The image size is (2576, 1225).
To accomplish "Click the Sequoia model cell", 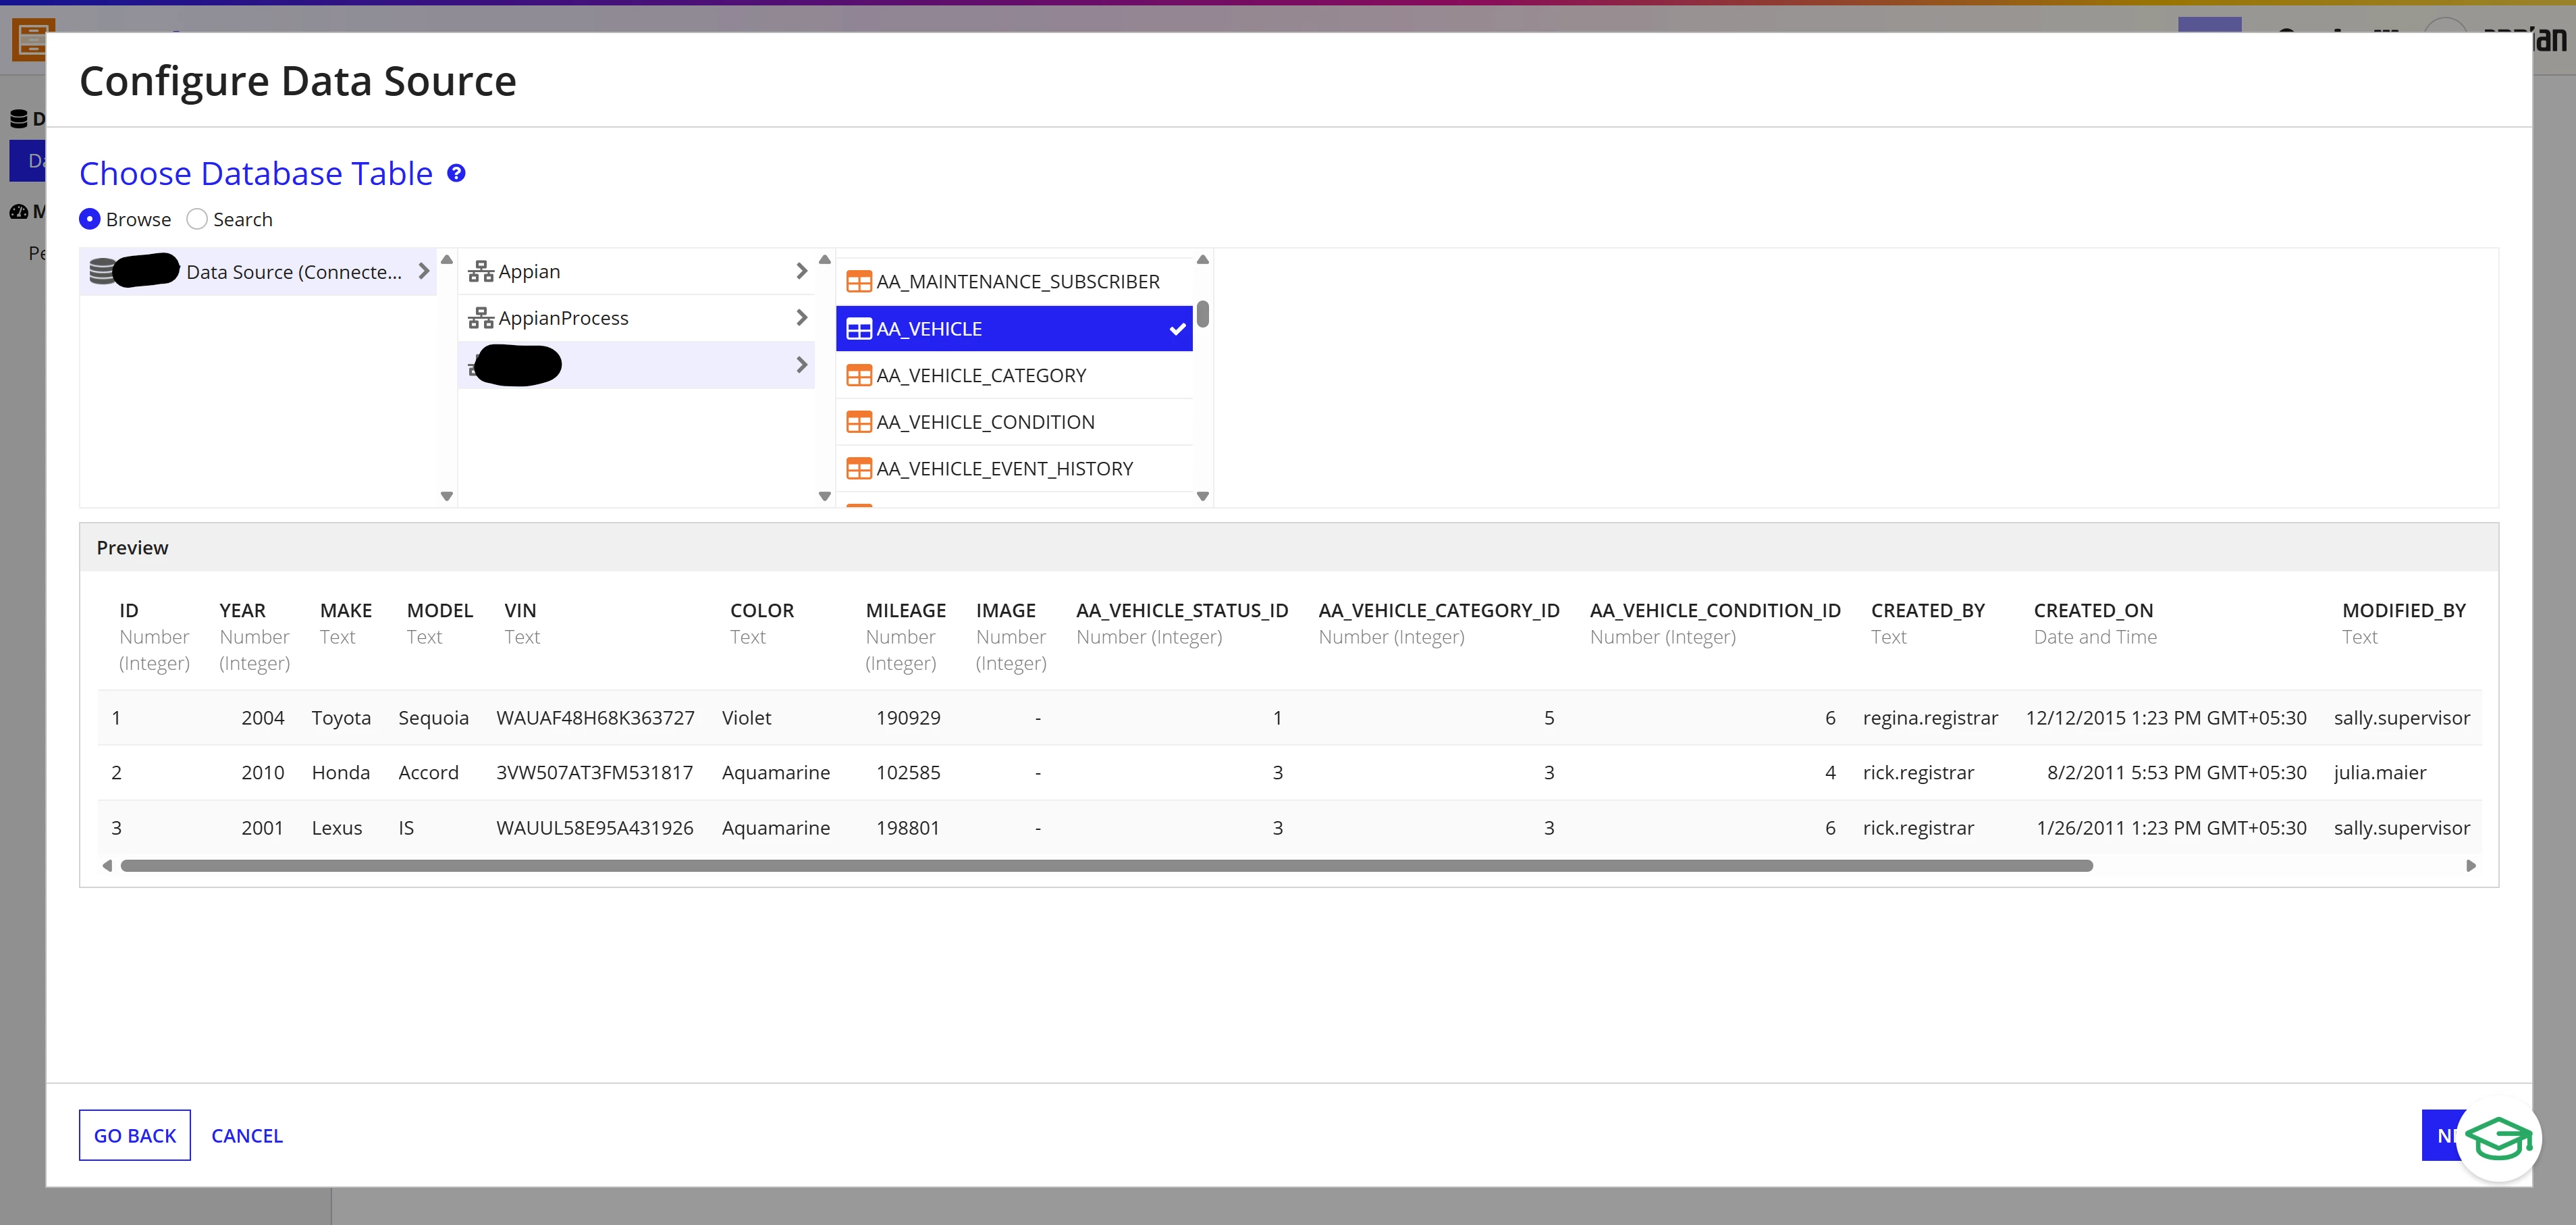I will tap(433, 718).
